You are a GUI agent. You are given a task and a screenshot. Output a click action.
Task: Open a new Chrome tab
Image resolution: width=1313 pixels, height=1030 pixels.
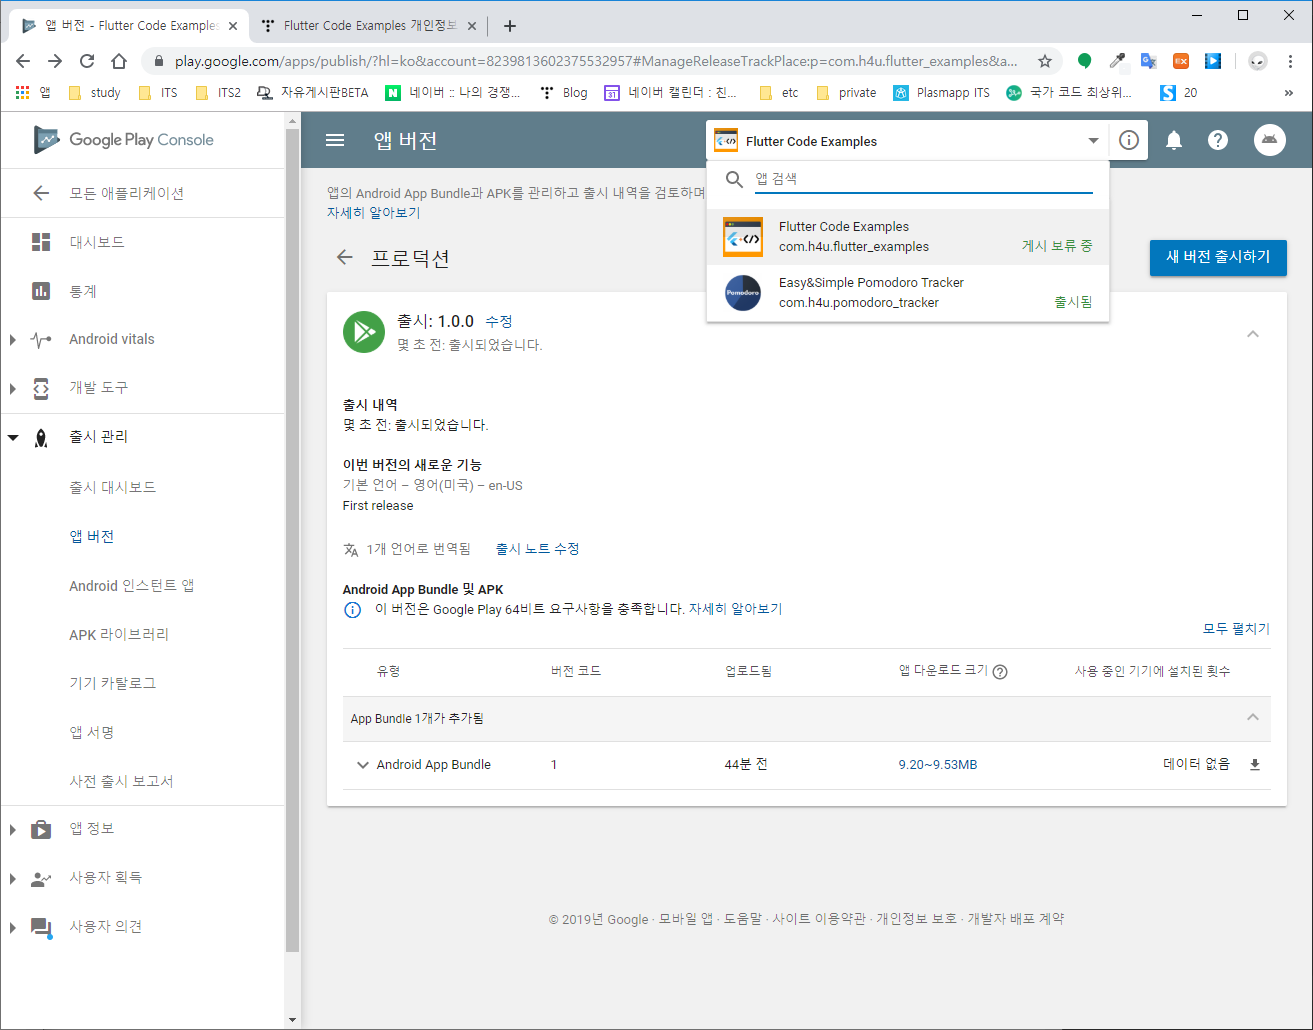(x=509, y=26)
